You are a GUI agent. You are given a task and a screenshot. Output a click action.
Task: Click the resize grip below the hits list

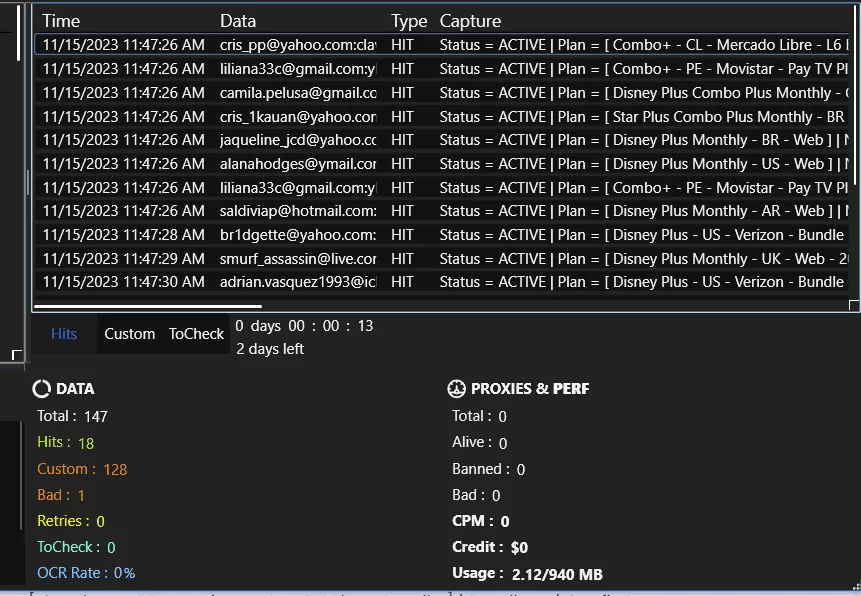pos(853,305)
